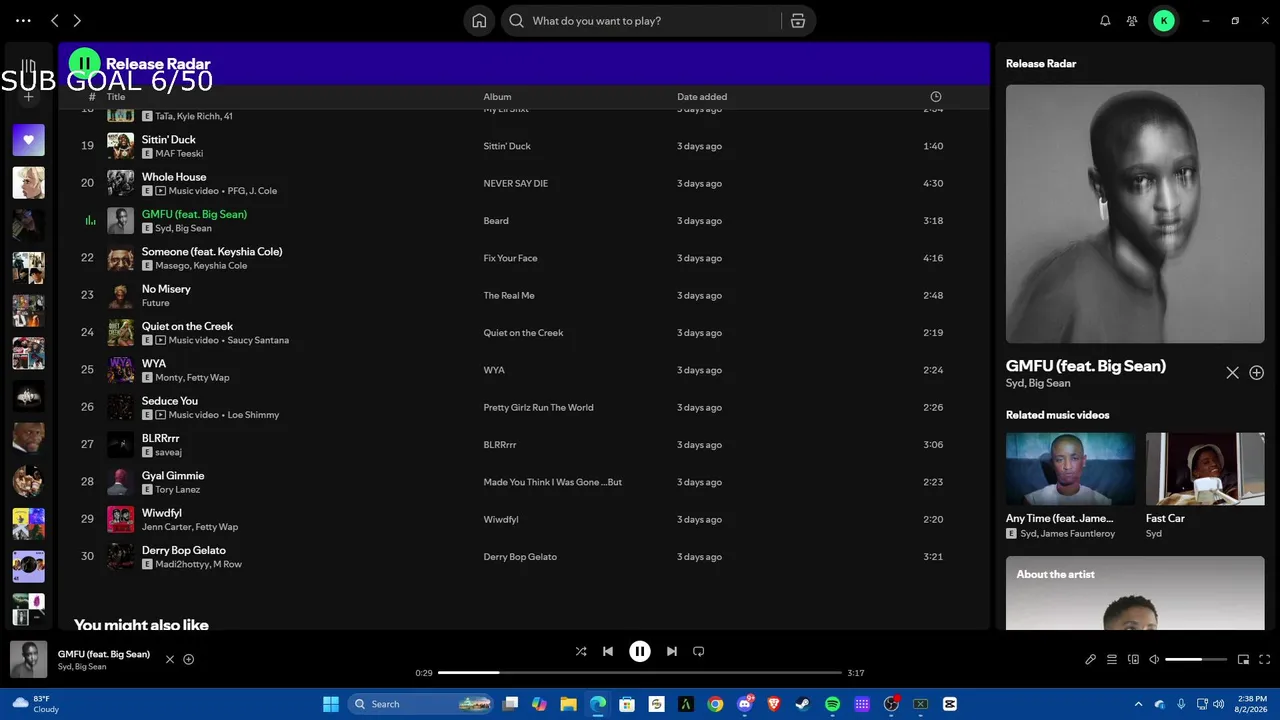Open 'Any Time' related music video thumbnail
The width and height of the screenshot is (1280, 720).
(x=1070, y=468)
